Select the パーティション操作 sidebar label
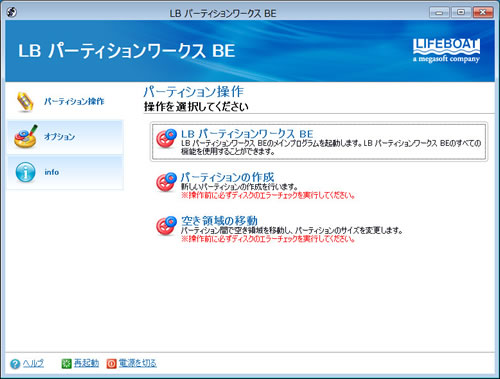 74,101
